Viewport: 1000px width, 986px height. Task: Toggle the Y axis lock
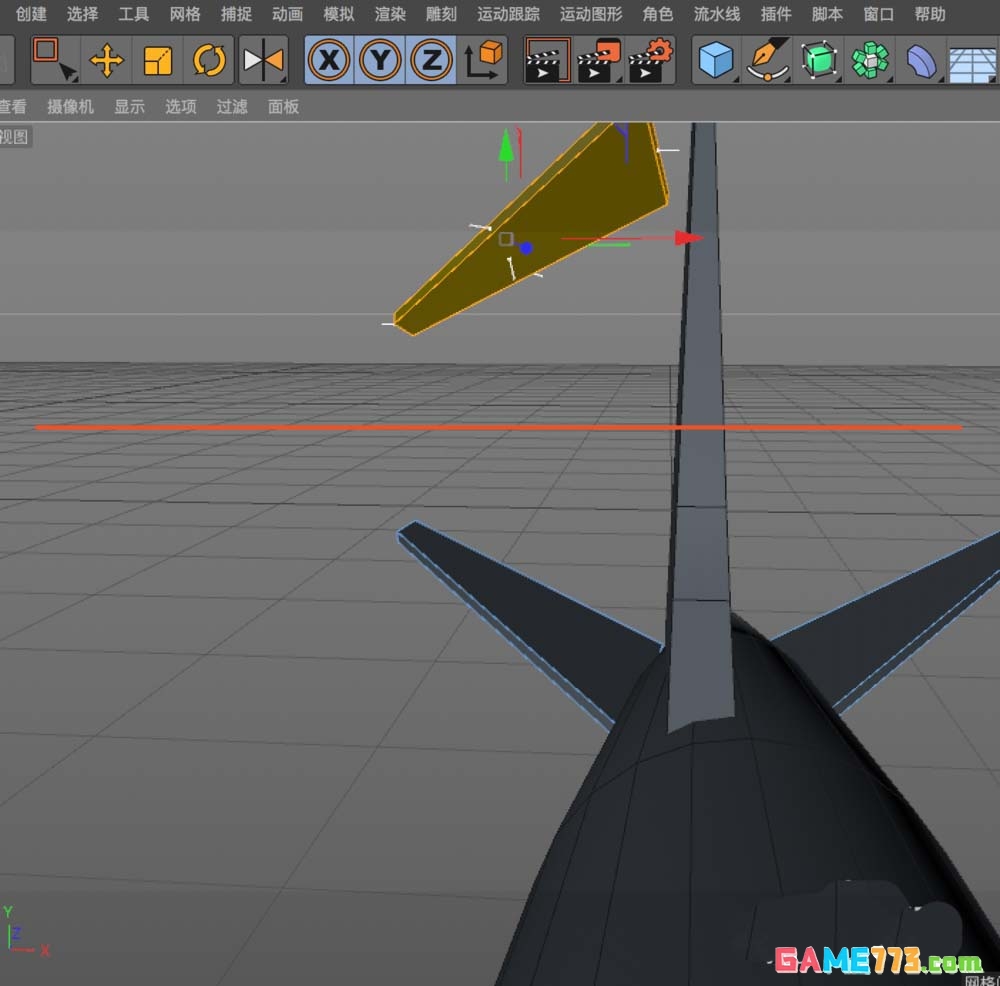click(x=380, y=61)
